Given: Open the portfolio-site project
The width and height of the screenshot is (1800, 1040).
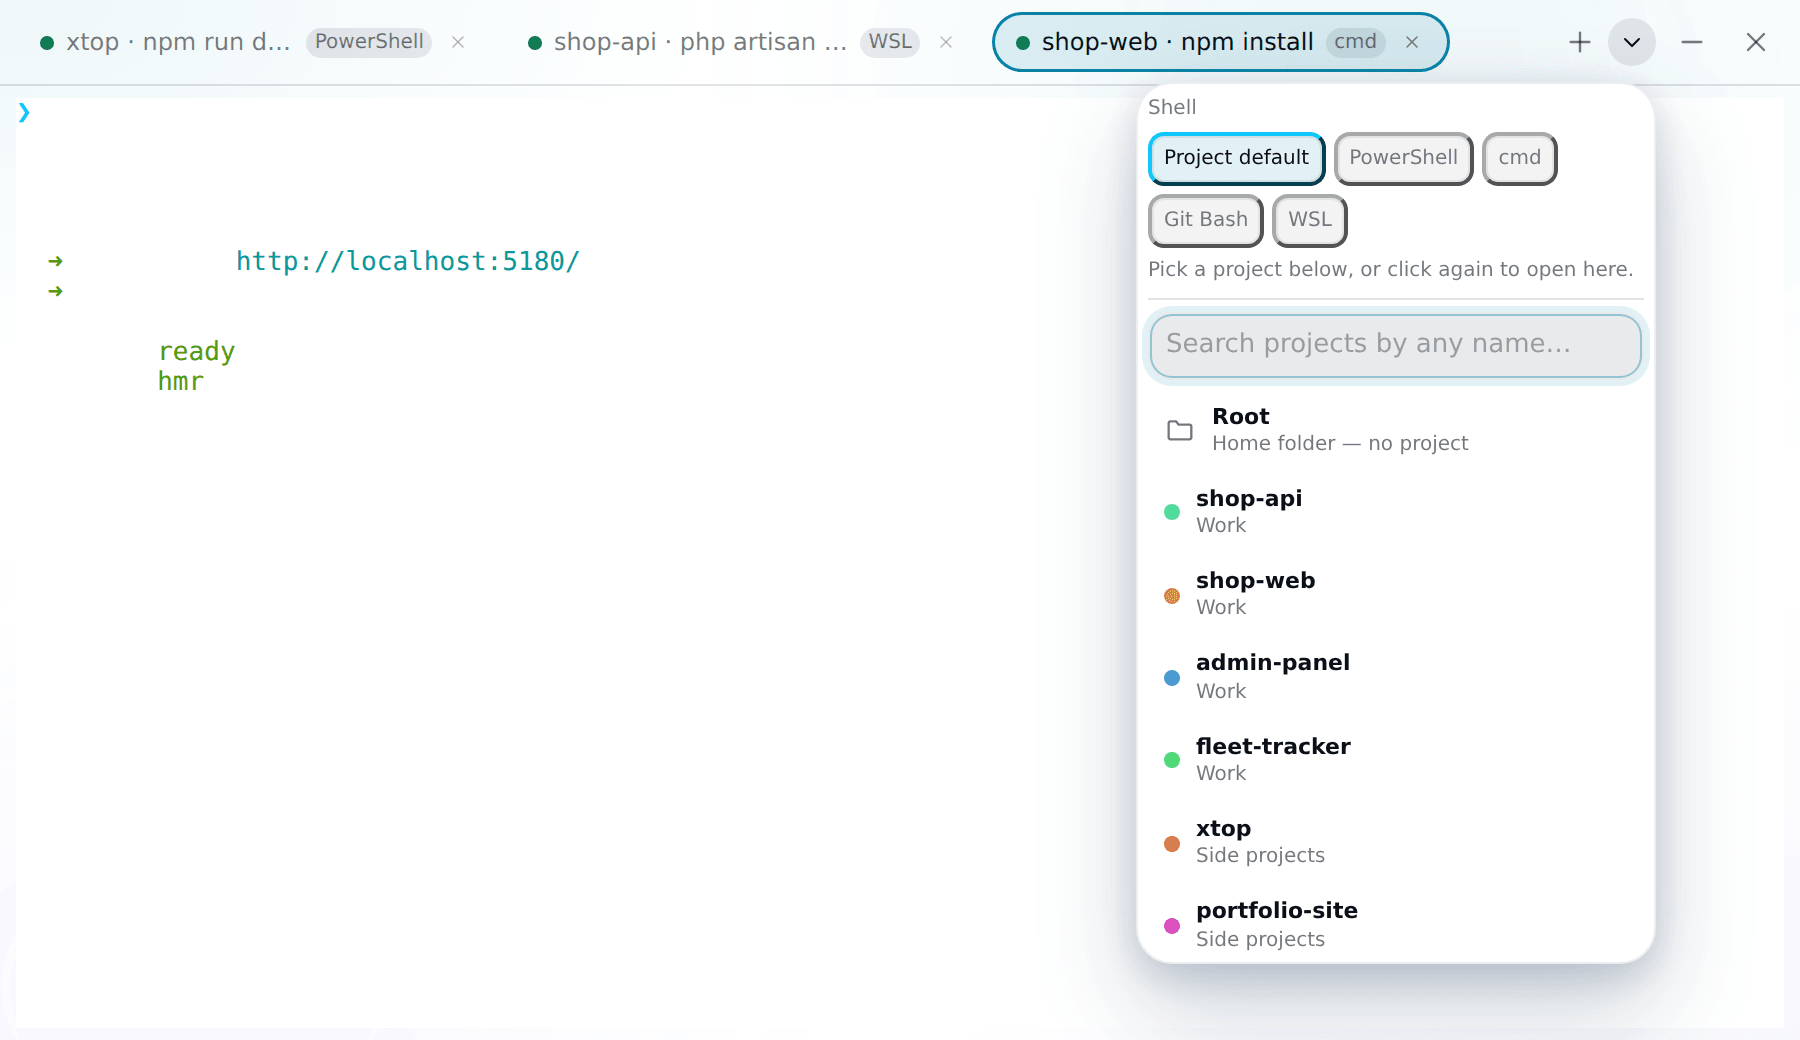Looking at the screenshot, I should 1395,925.
